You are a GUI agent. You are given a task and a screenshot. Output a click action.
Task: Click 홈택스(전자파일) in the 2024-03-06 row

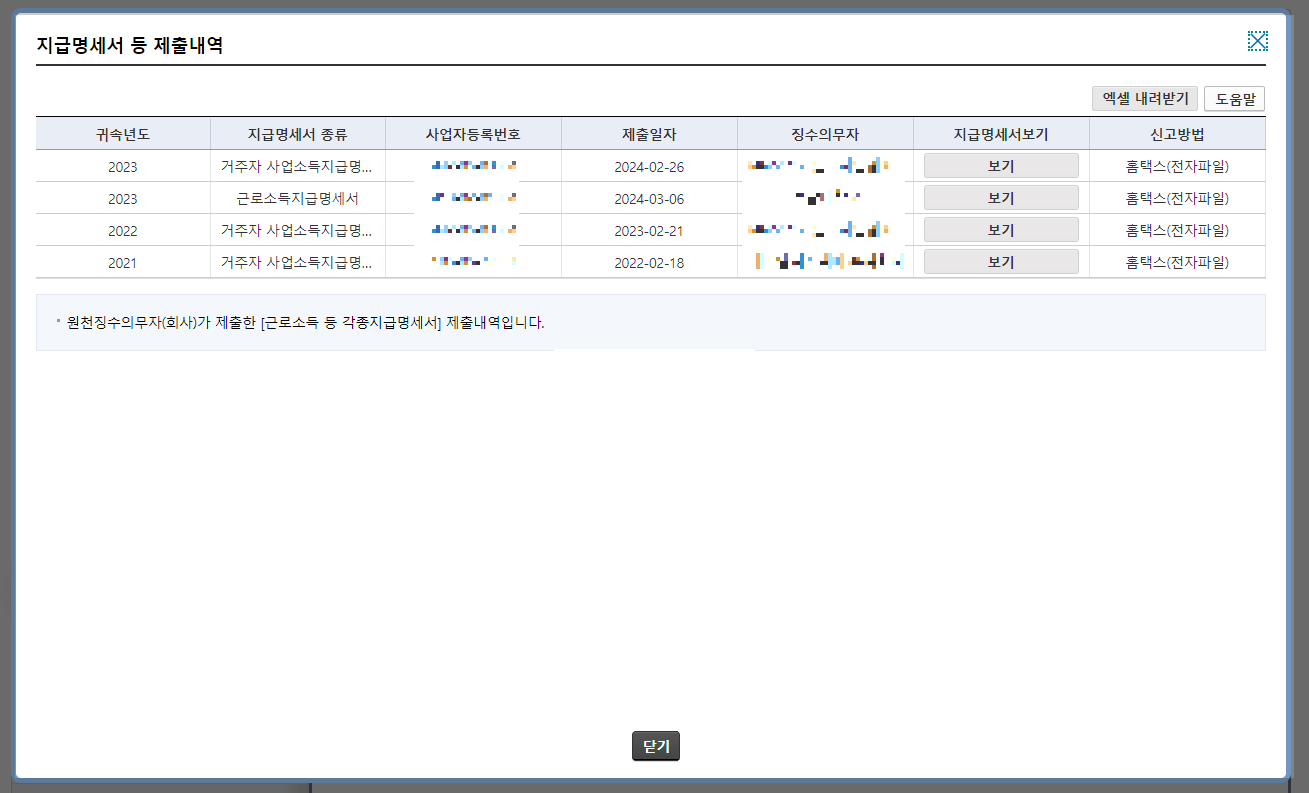pyautogui.click(x=1177, y=199)
